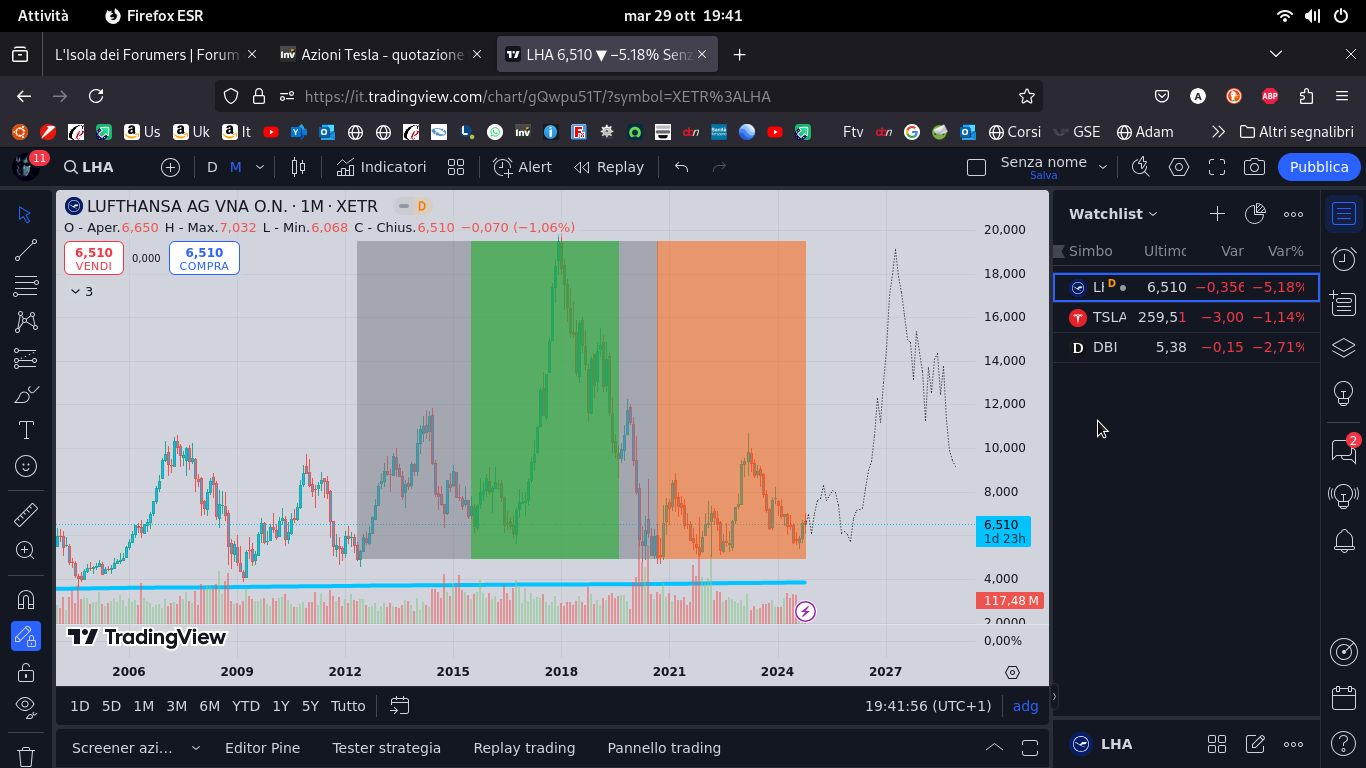Expand Screener azioni dropdown
The width and height of the screenshot is (1366, 768).
(195, 748)
